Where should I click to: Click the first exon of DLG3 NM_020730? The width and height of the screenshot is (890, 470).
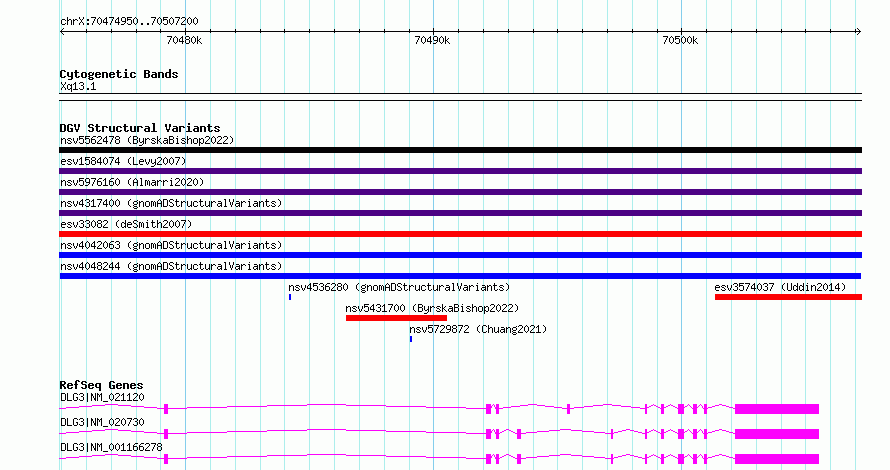click(166, 434)
